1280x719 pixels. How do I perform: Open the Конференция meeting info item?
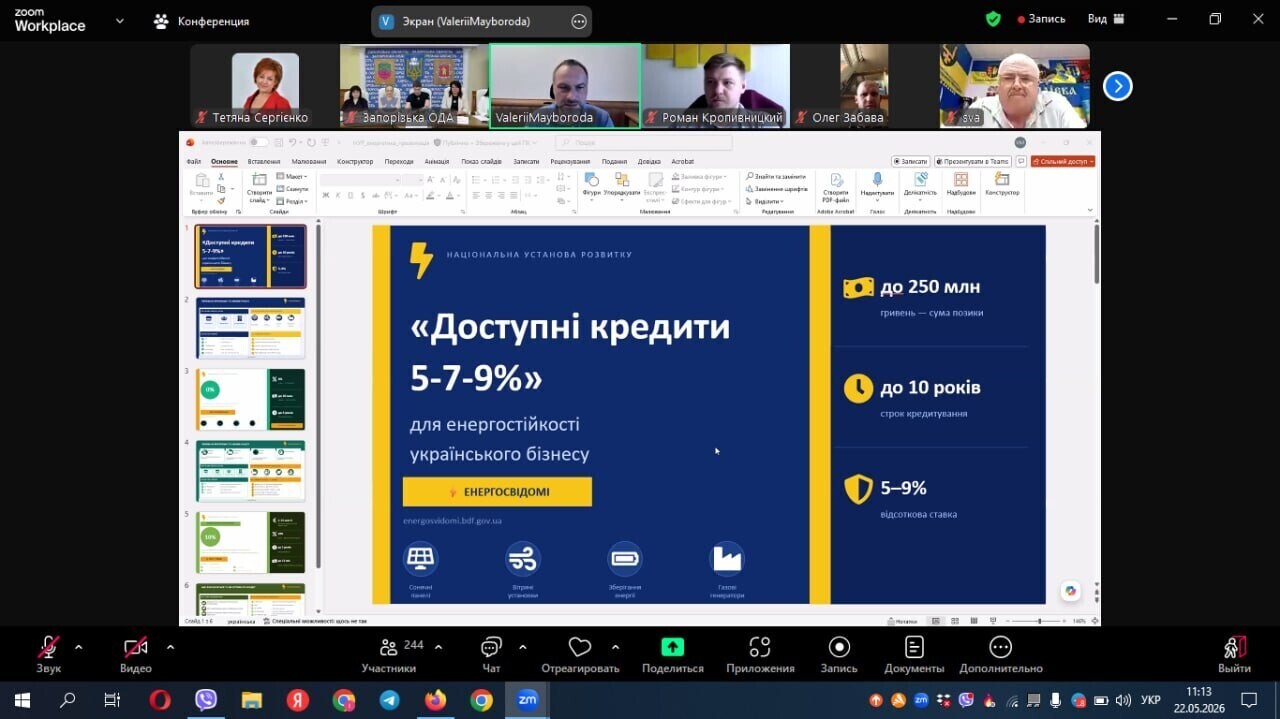point(201,21)
